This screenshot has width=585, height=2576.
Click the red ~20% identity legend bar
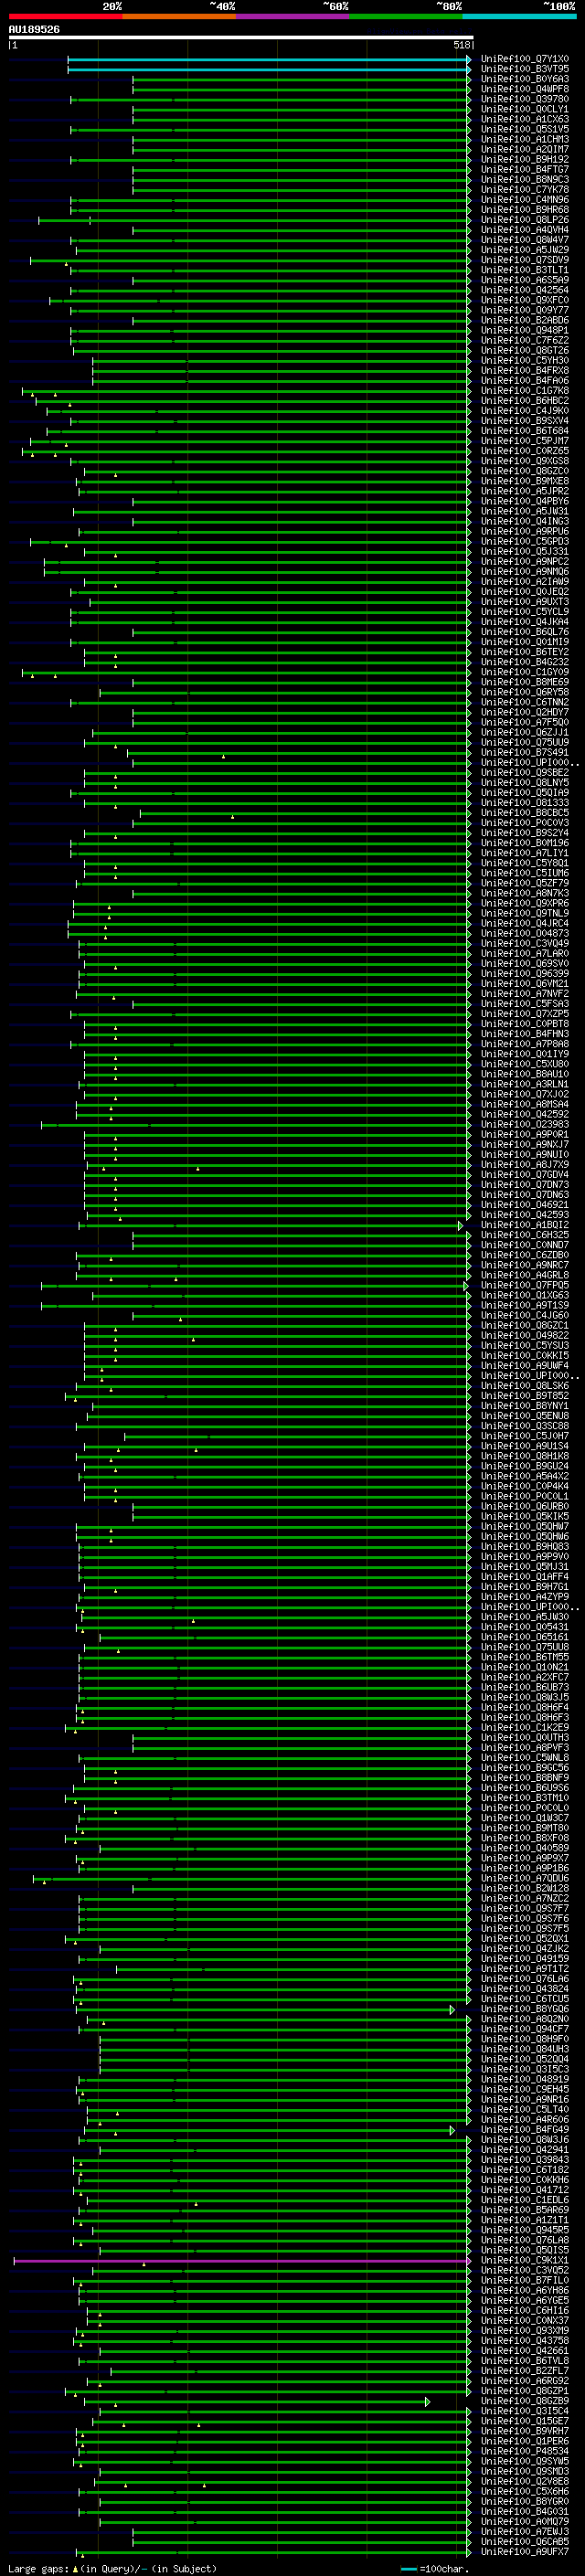pyautogui.click(x=65, y=16)
